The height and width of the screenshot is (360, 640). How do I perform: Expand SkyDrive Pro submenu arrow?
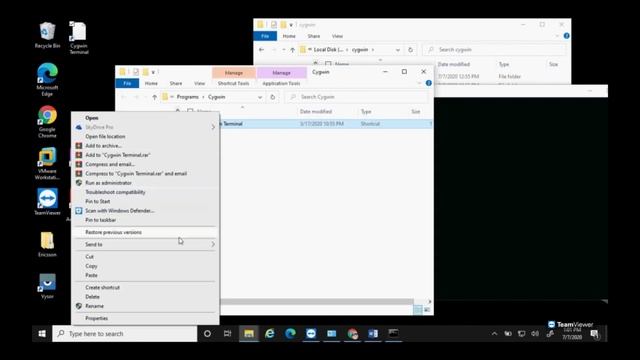tap(213, 127)
